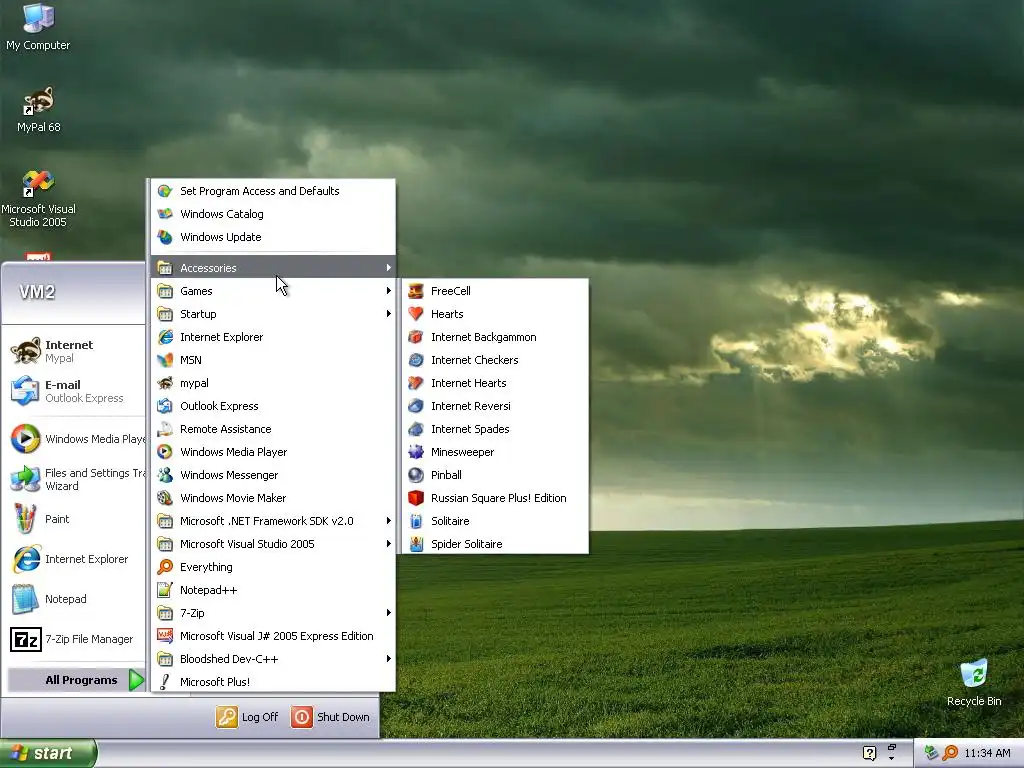Select Microsoft Visual Studio 2005 desktop shortcut
The width and height of the screenshot is (1024, 768).
tap(38, 198)
